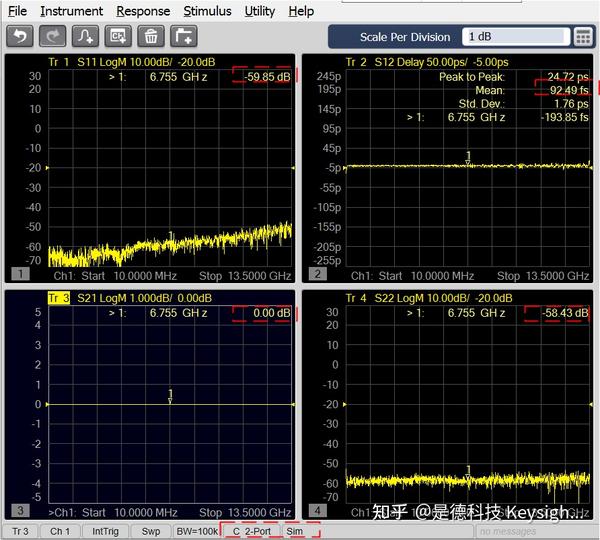
Task: Open the Utility menu
Action: click(x=260, y=11)
